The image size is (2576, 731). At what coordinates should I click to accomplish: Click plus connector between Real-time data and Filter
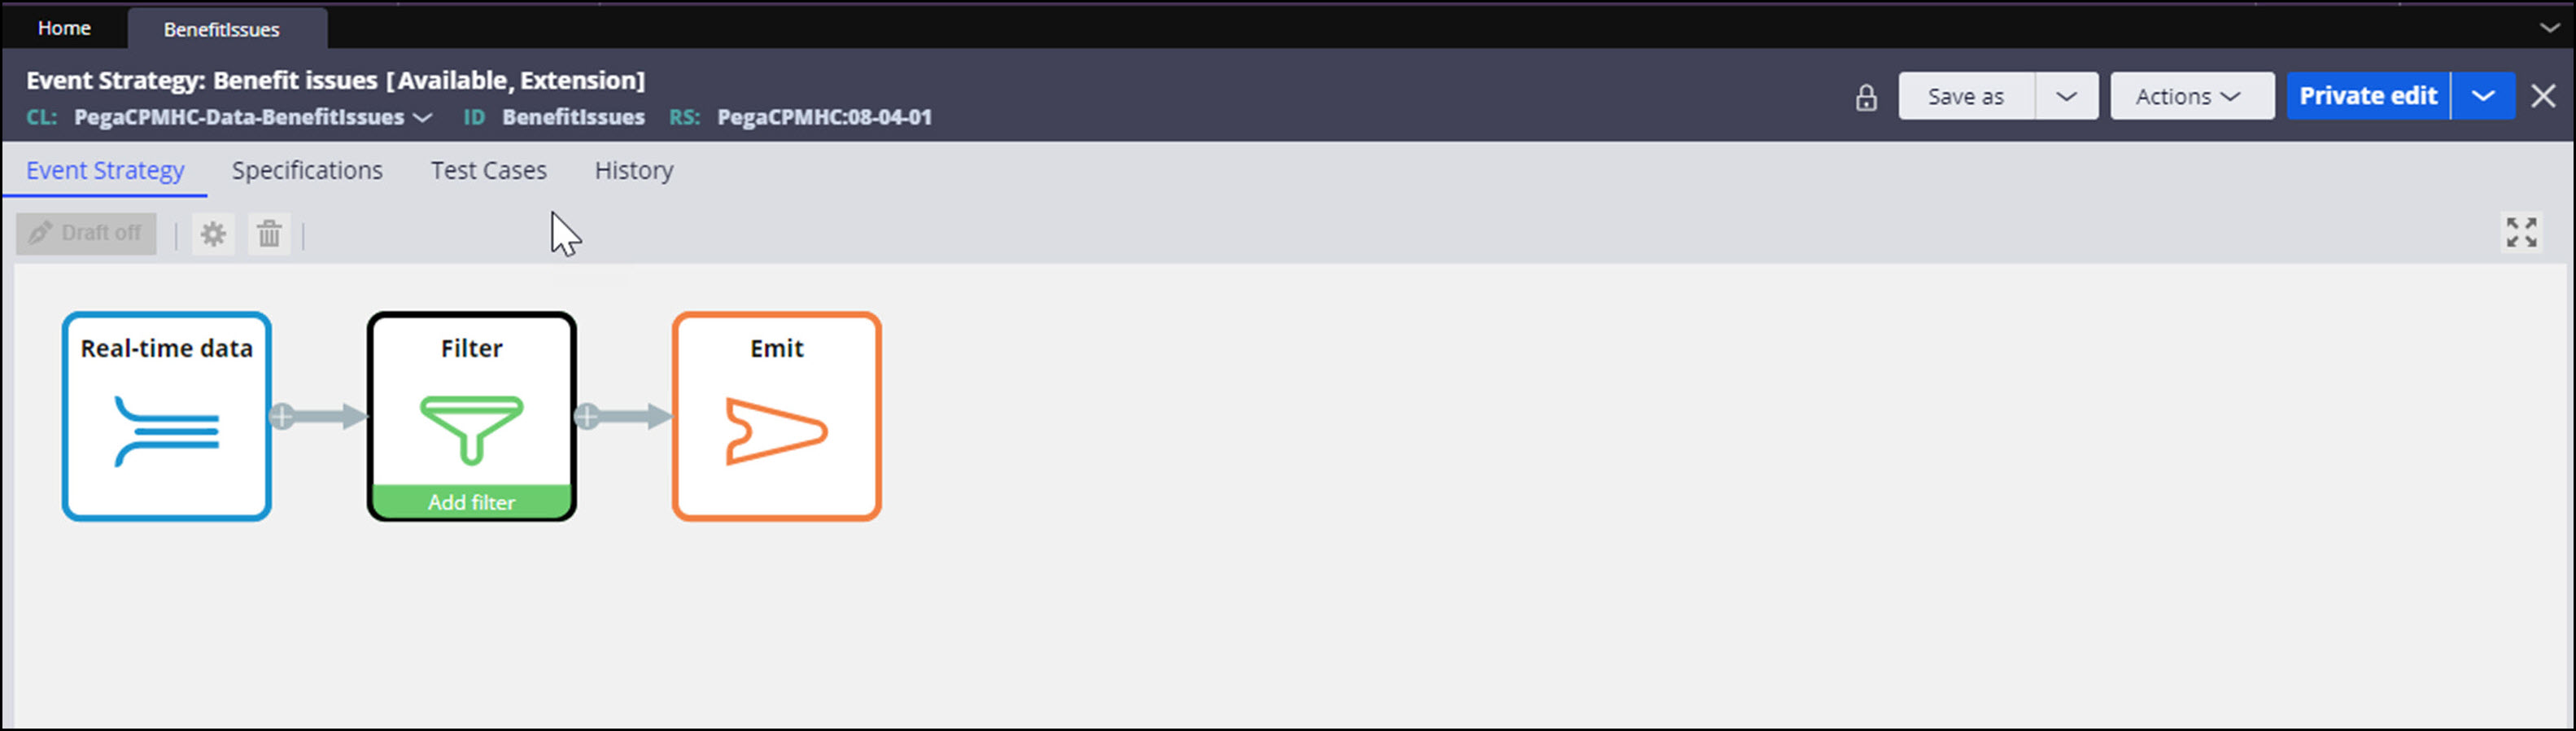click(x=283, y=416)
